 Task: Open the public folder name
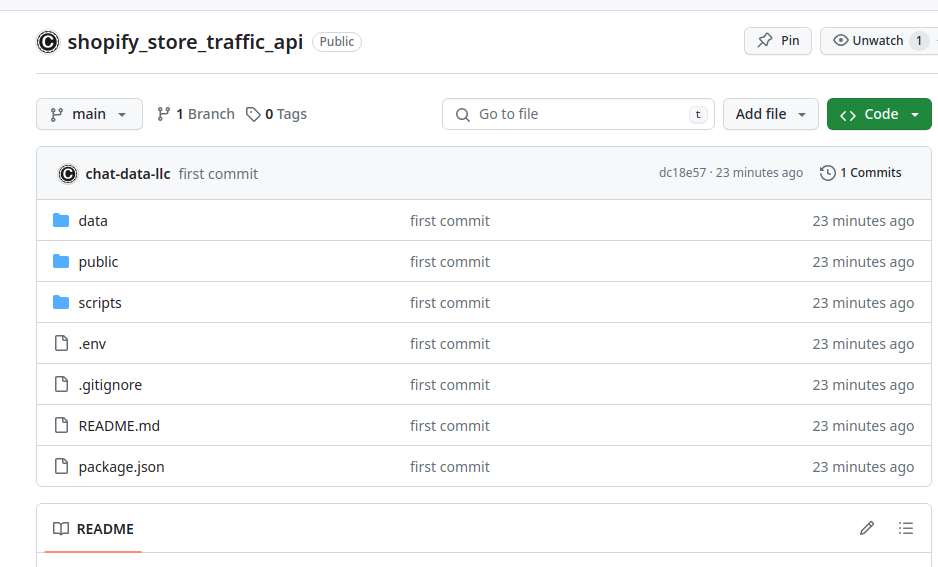click(98, 262)
